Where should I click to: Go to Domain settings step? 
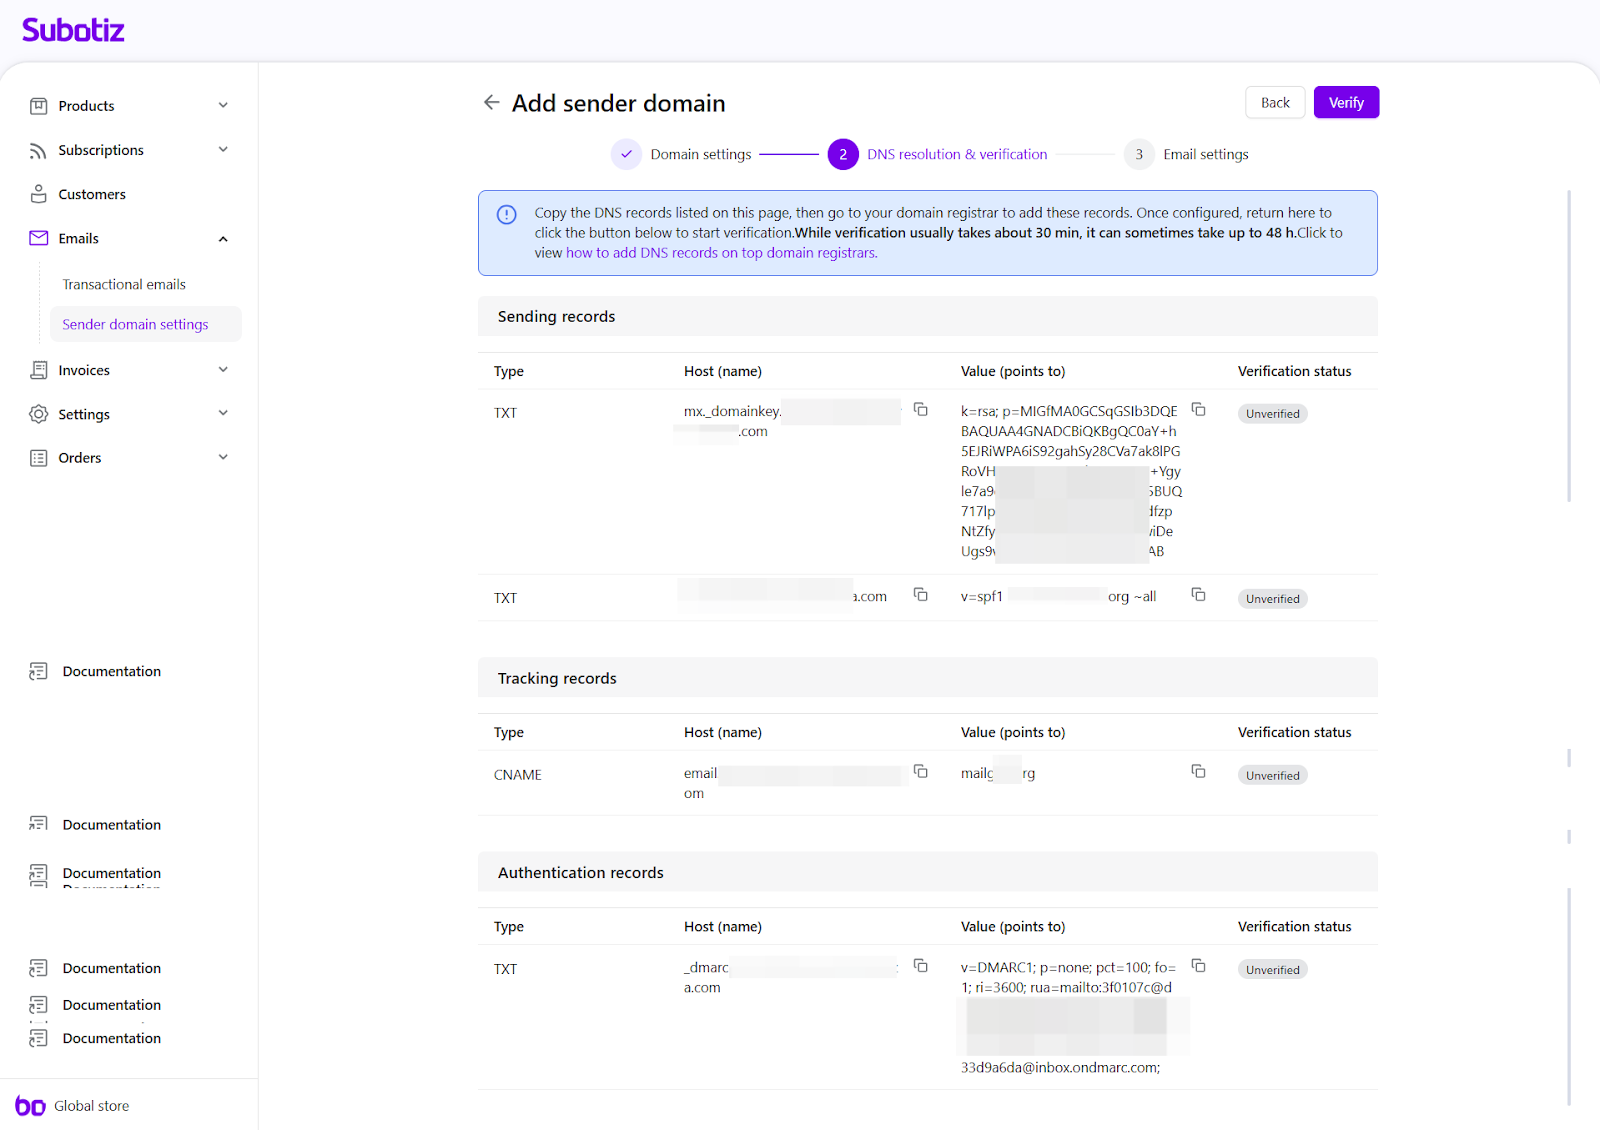point(699,155)
